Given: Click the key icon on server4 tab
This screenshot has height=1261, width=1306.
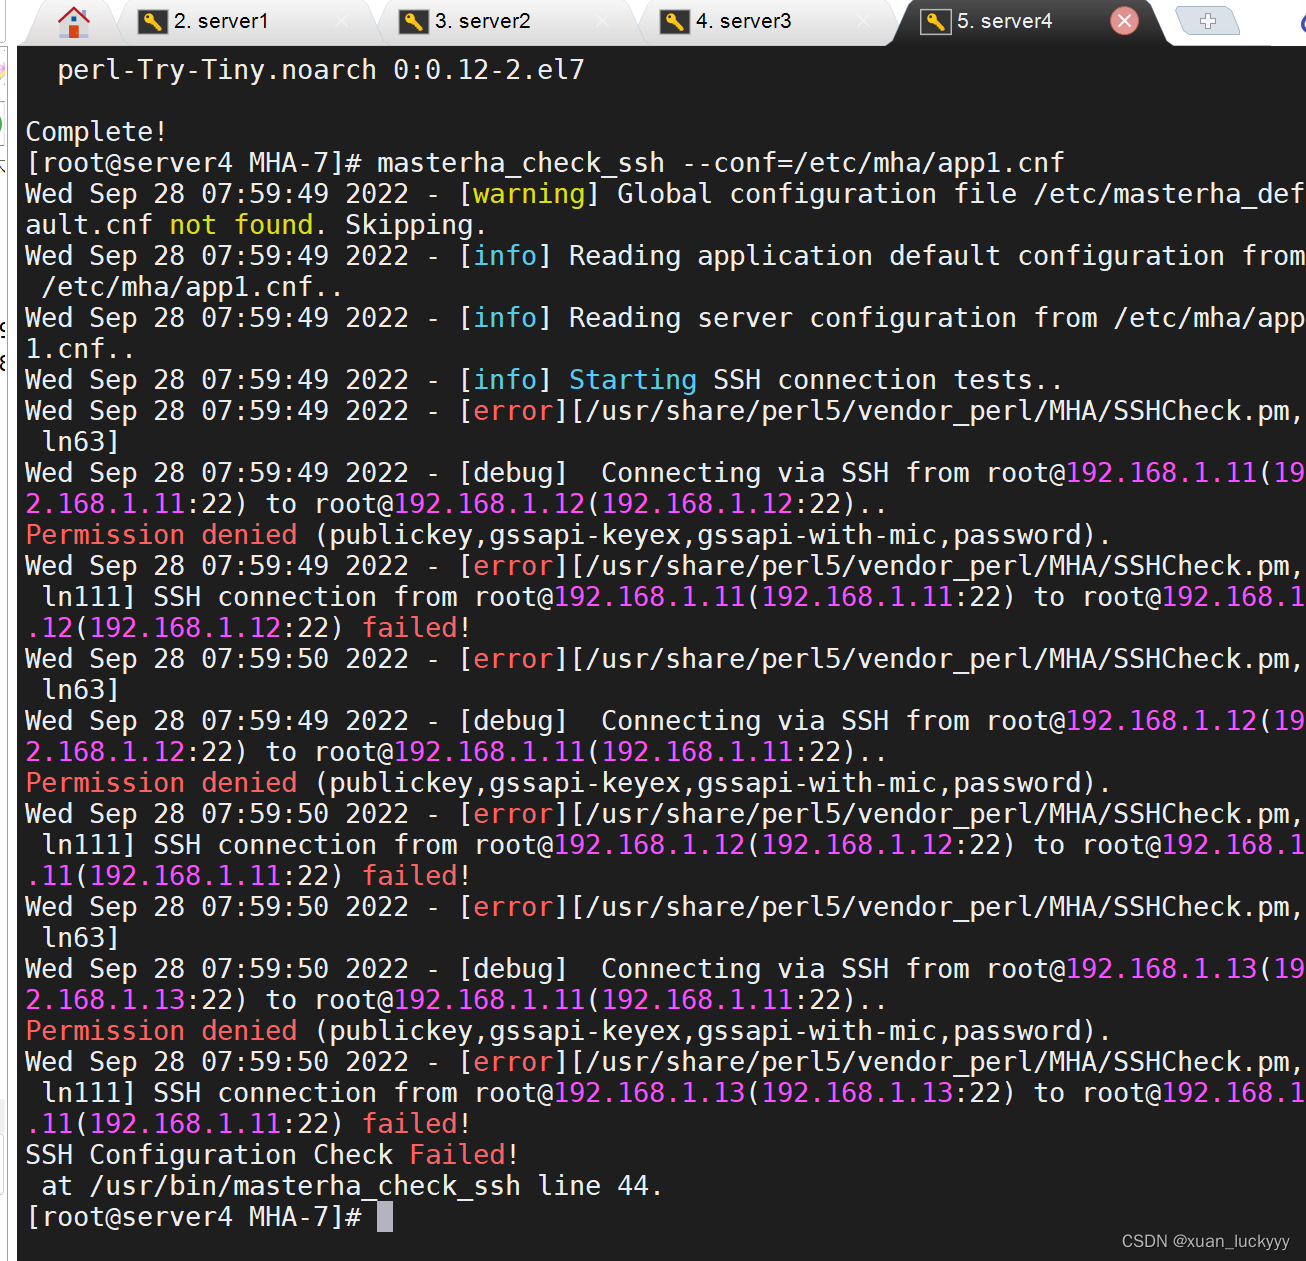Looking at the screenshot, I should tap(935, 21).
